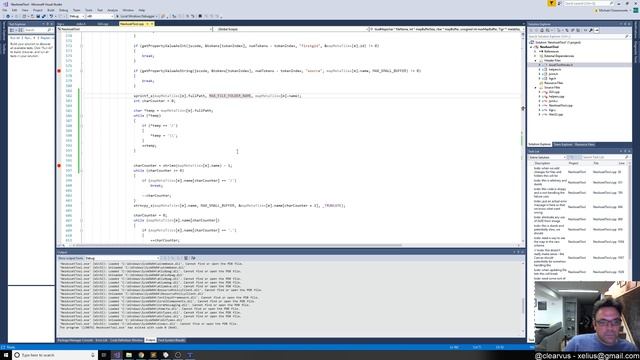The width and height of the screenshot is (640, 360).
Task: Switch to the Error List tab
Action: (x=101, y=340)
